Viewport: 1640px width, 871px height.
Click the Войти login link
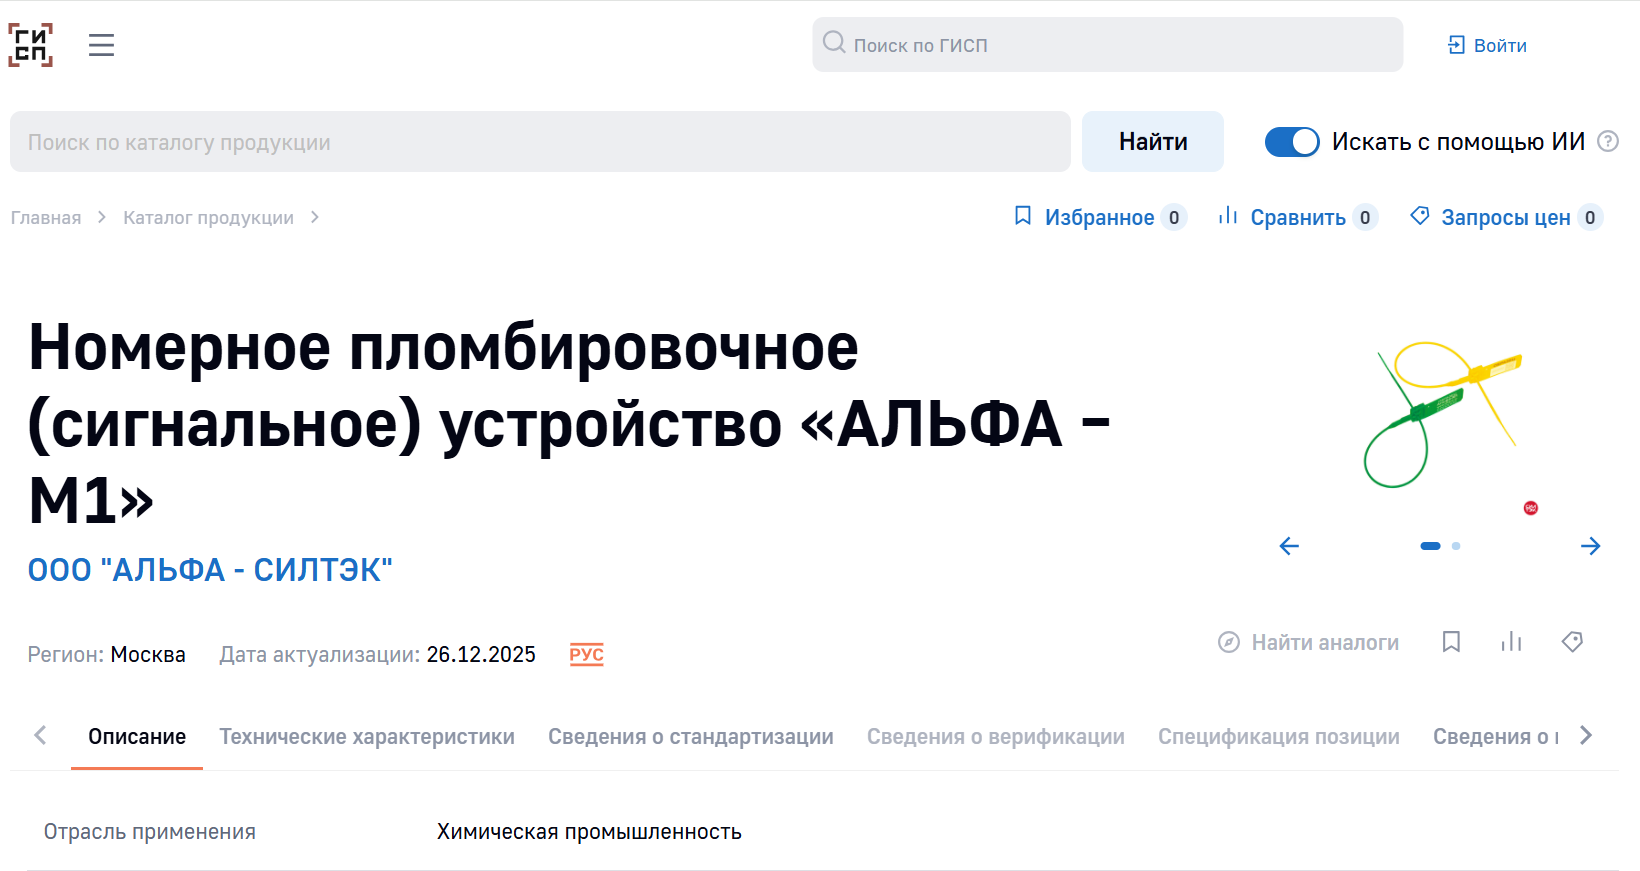pyautogui.click(x=1488, y=46)
